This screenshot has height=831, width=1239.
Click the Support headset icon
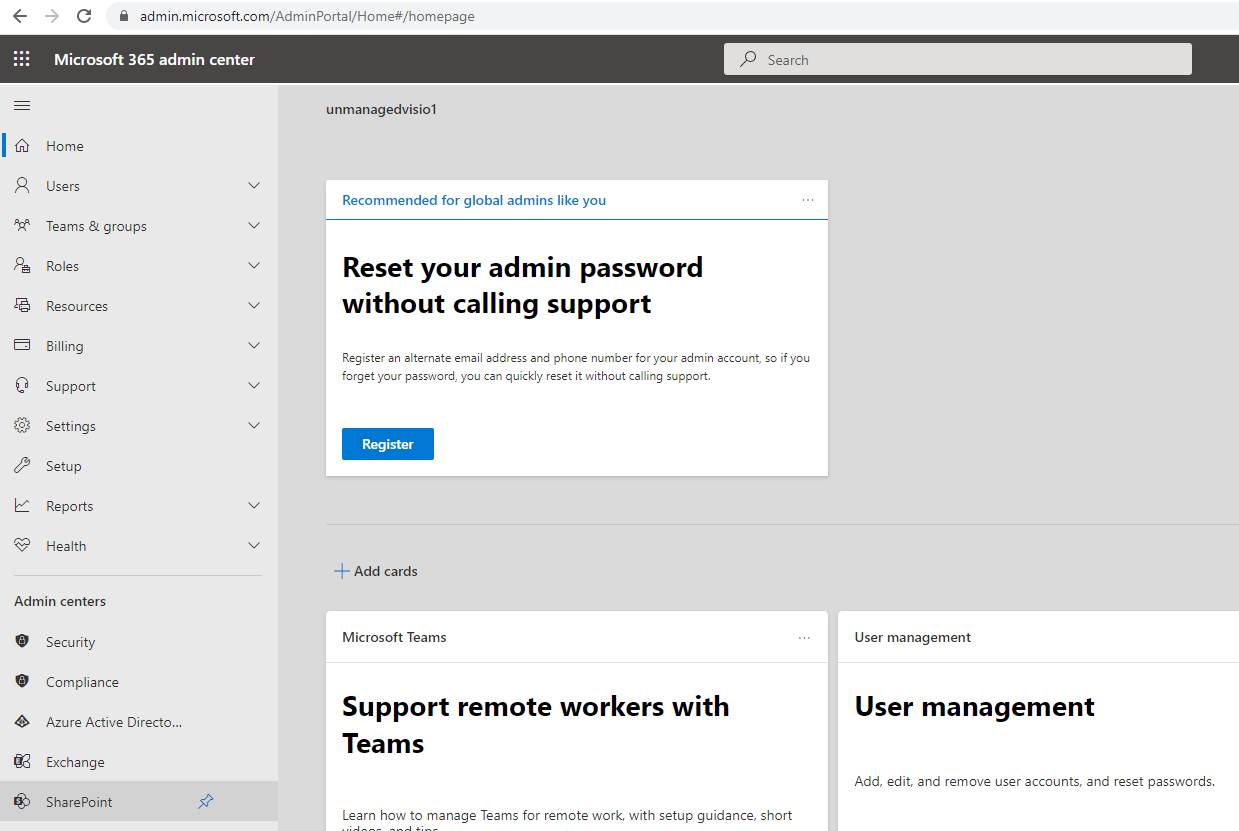(22, 385)
